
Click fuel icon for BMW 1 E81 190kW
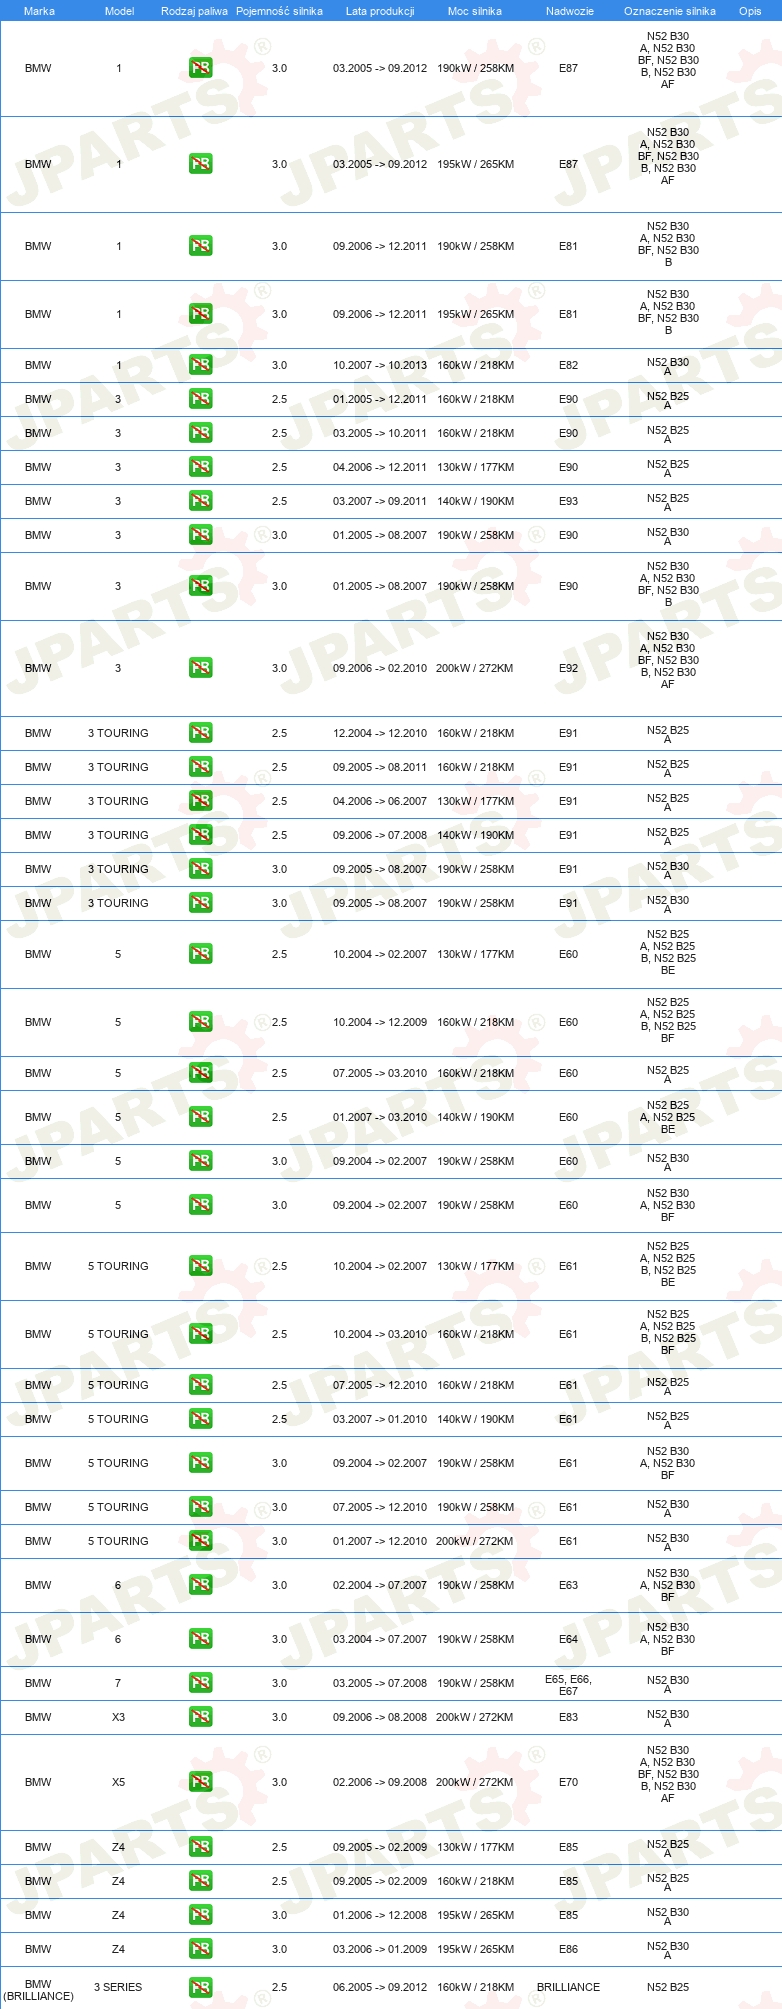tap(200, 246)
